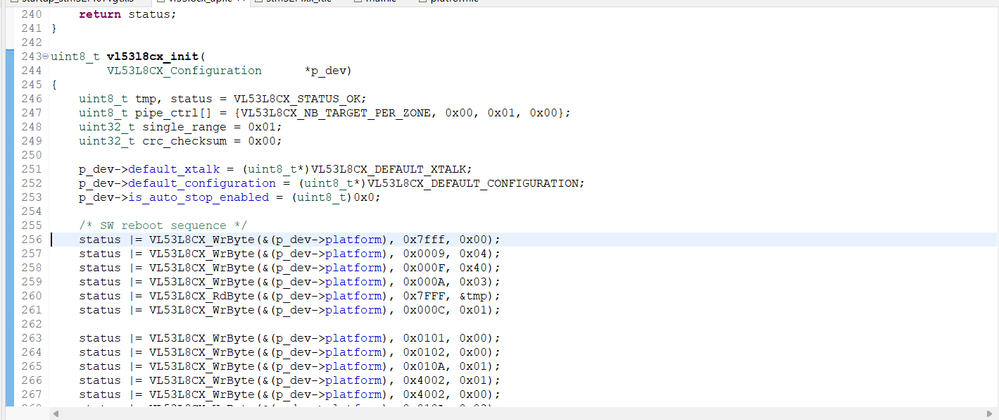Click 'status' variable on line 259
The image size is (999, 420).
[x=100, y=282]
